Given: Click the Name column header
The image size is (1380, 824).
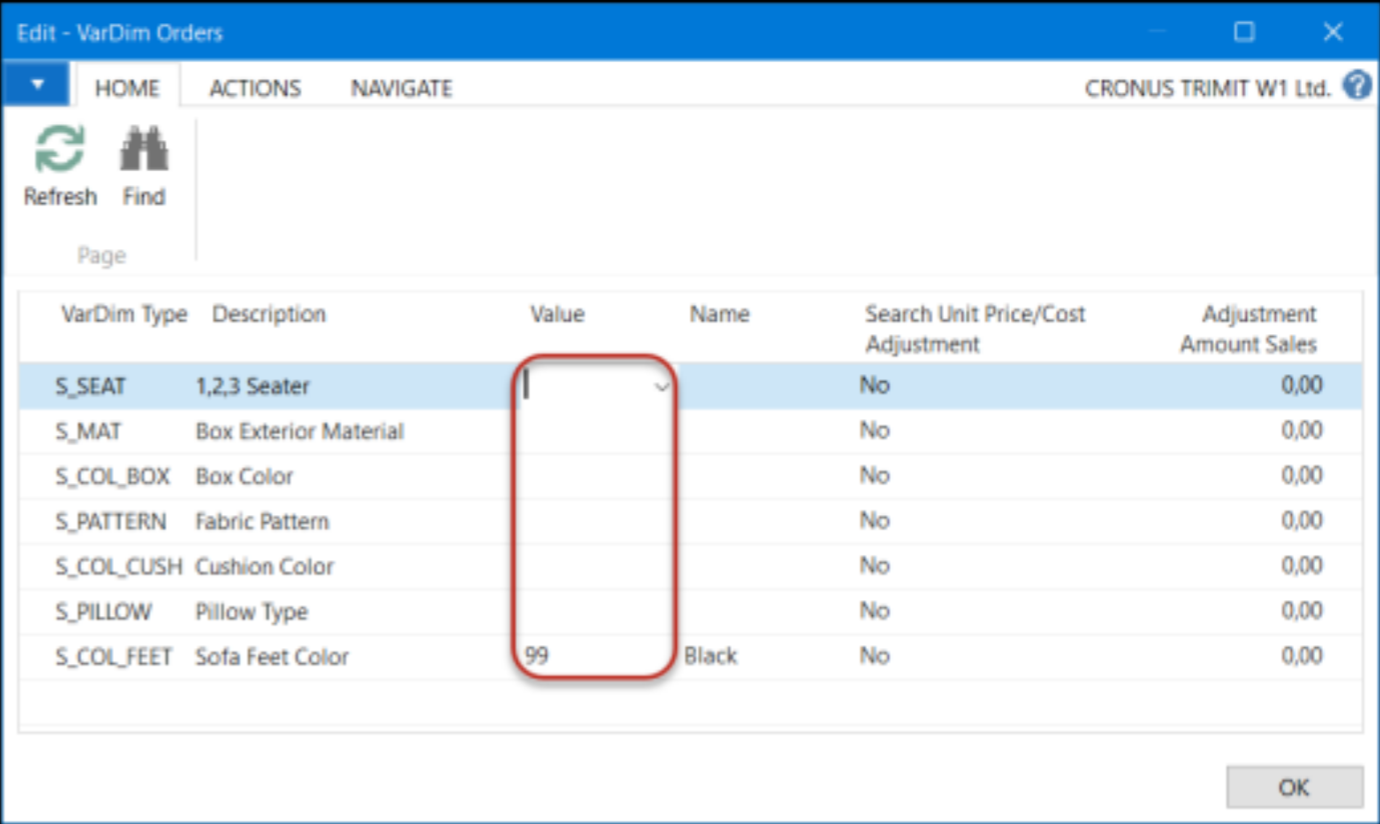Looking at the screenshot, I should point(719,314).
